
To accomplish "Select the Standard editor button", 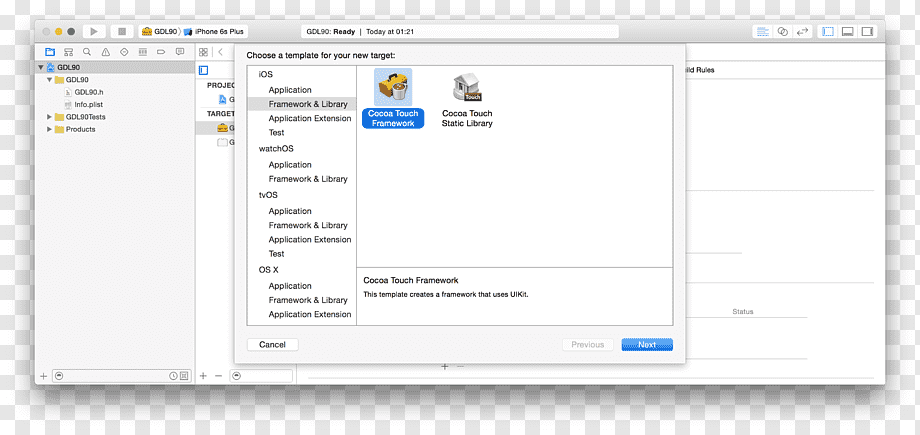I will coord(763,32).
